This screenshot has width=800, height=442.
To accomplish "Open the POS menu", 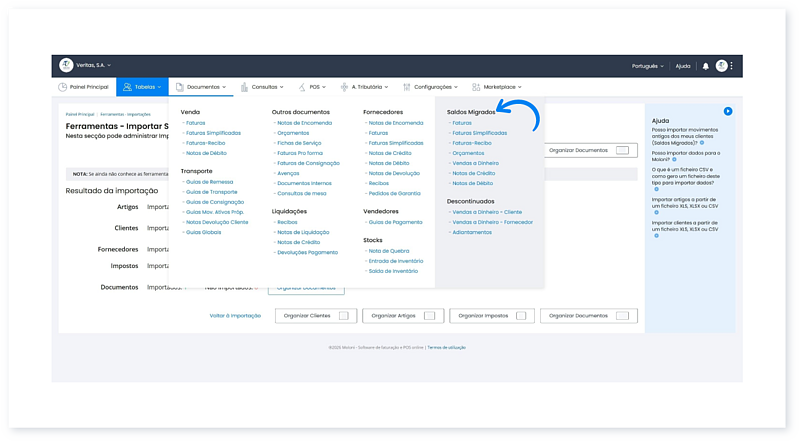I will (317, 88).
